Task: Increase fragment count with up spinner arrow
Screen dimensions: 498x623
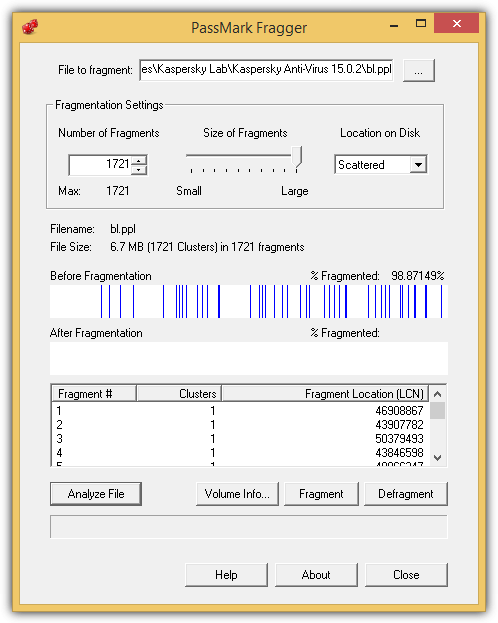Action: click(139, 160)
